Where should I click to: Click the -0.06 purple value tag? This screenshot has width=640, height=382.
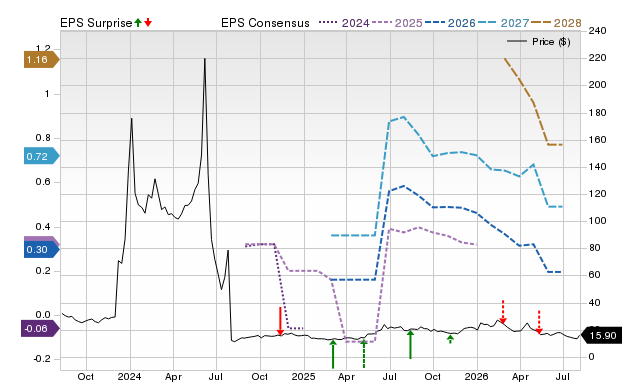point(40,329)
